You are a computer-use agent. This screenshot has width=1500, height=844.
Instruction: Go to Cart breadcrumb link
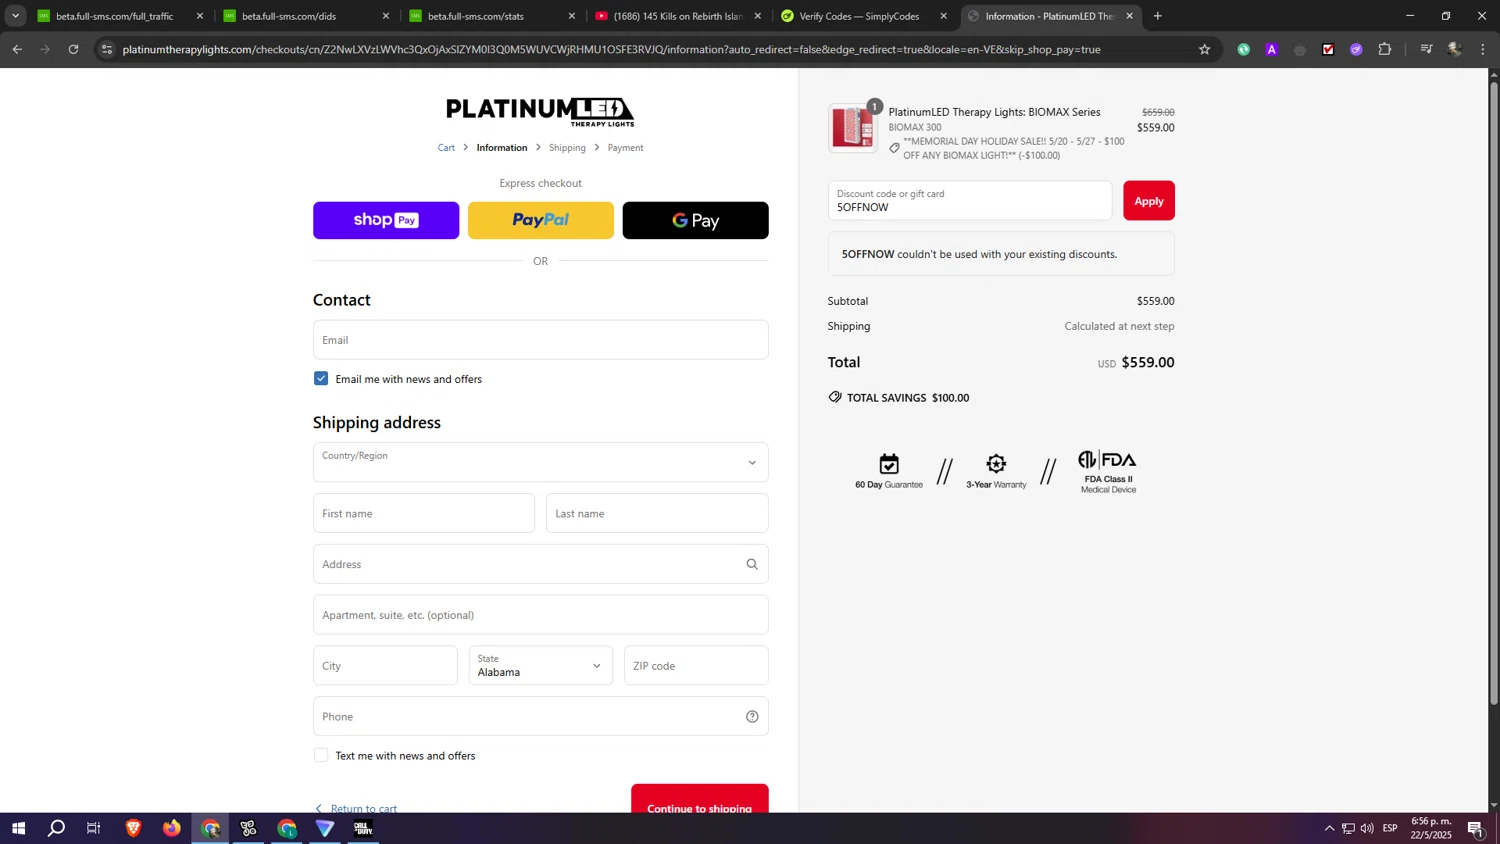pos(446,148)
